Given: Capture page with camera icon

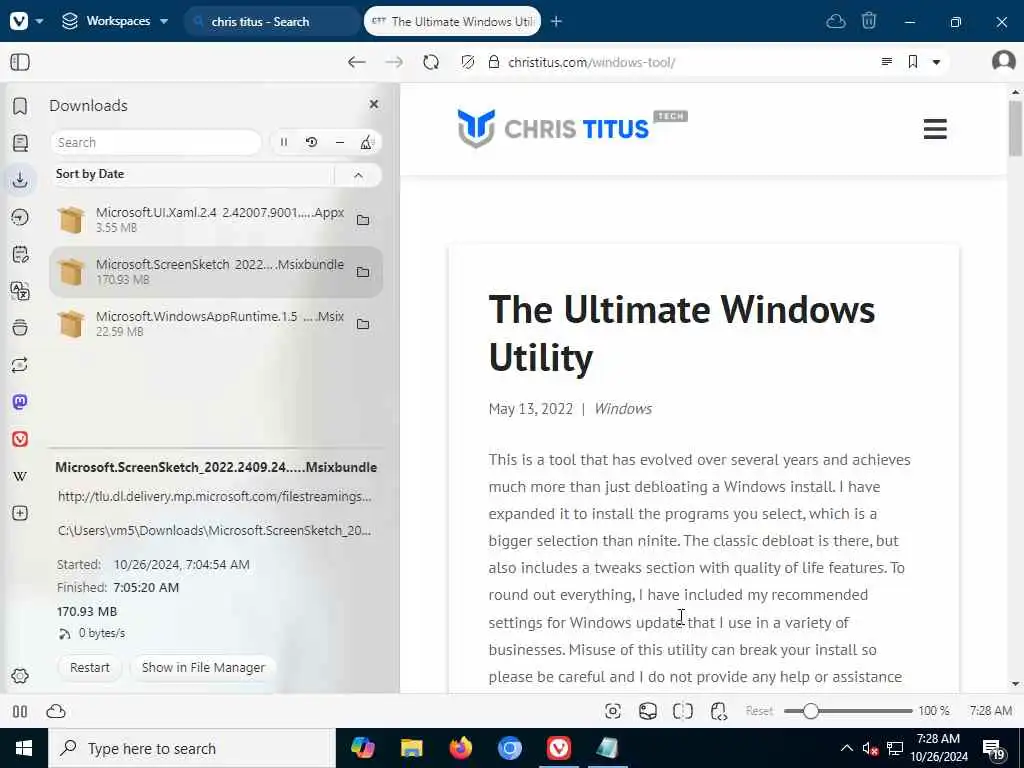Looking at the screenshot, I should [x=613, y=711].
